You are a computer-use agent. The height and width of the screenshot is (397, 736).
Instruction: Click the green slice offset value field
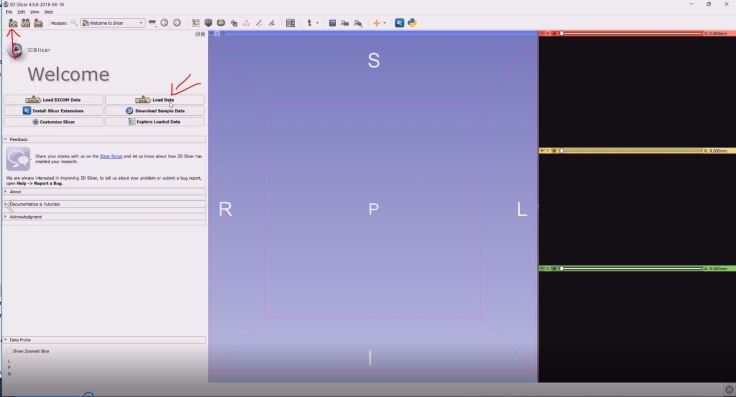715,268
